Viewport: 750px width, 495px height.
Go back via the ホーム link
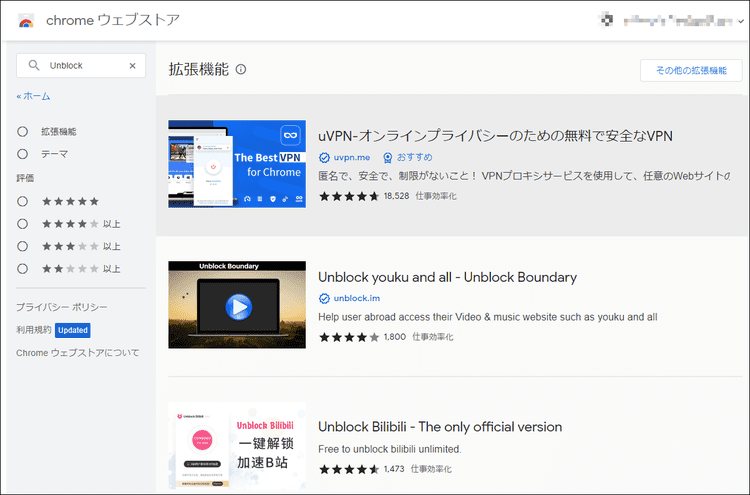pos(33,96)
